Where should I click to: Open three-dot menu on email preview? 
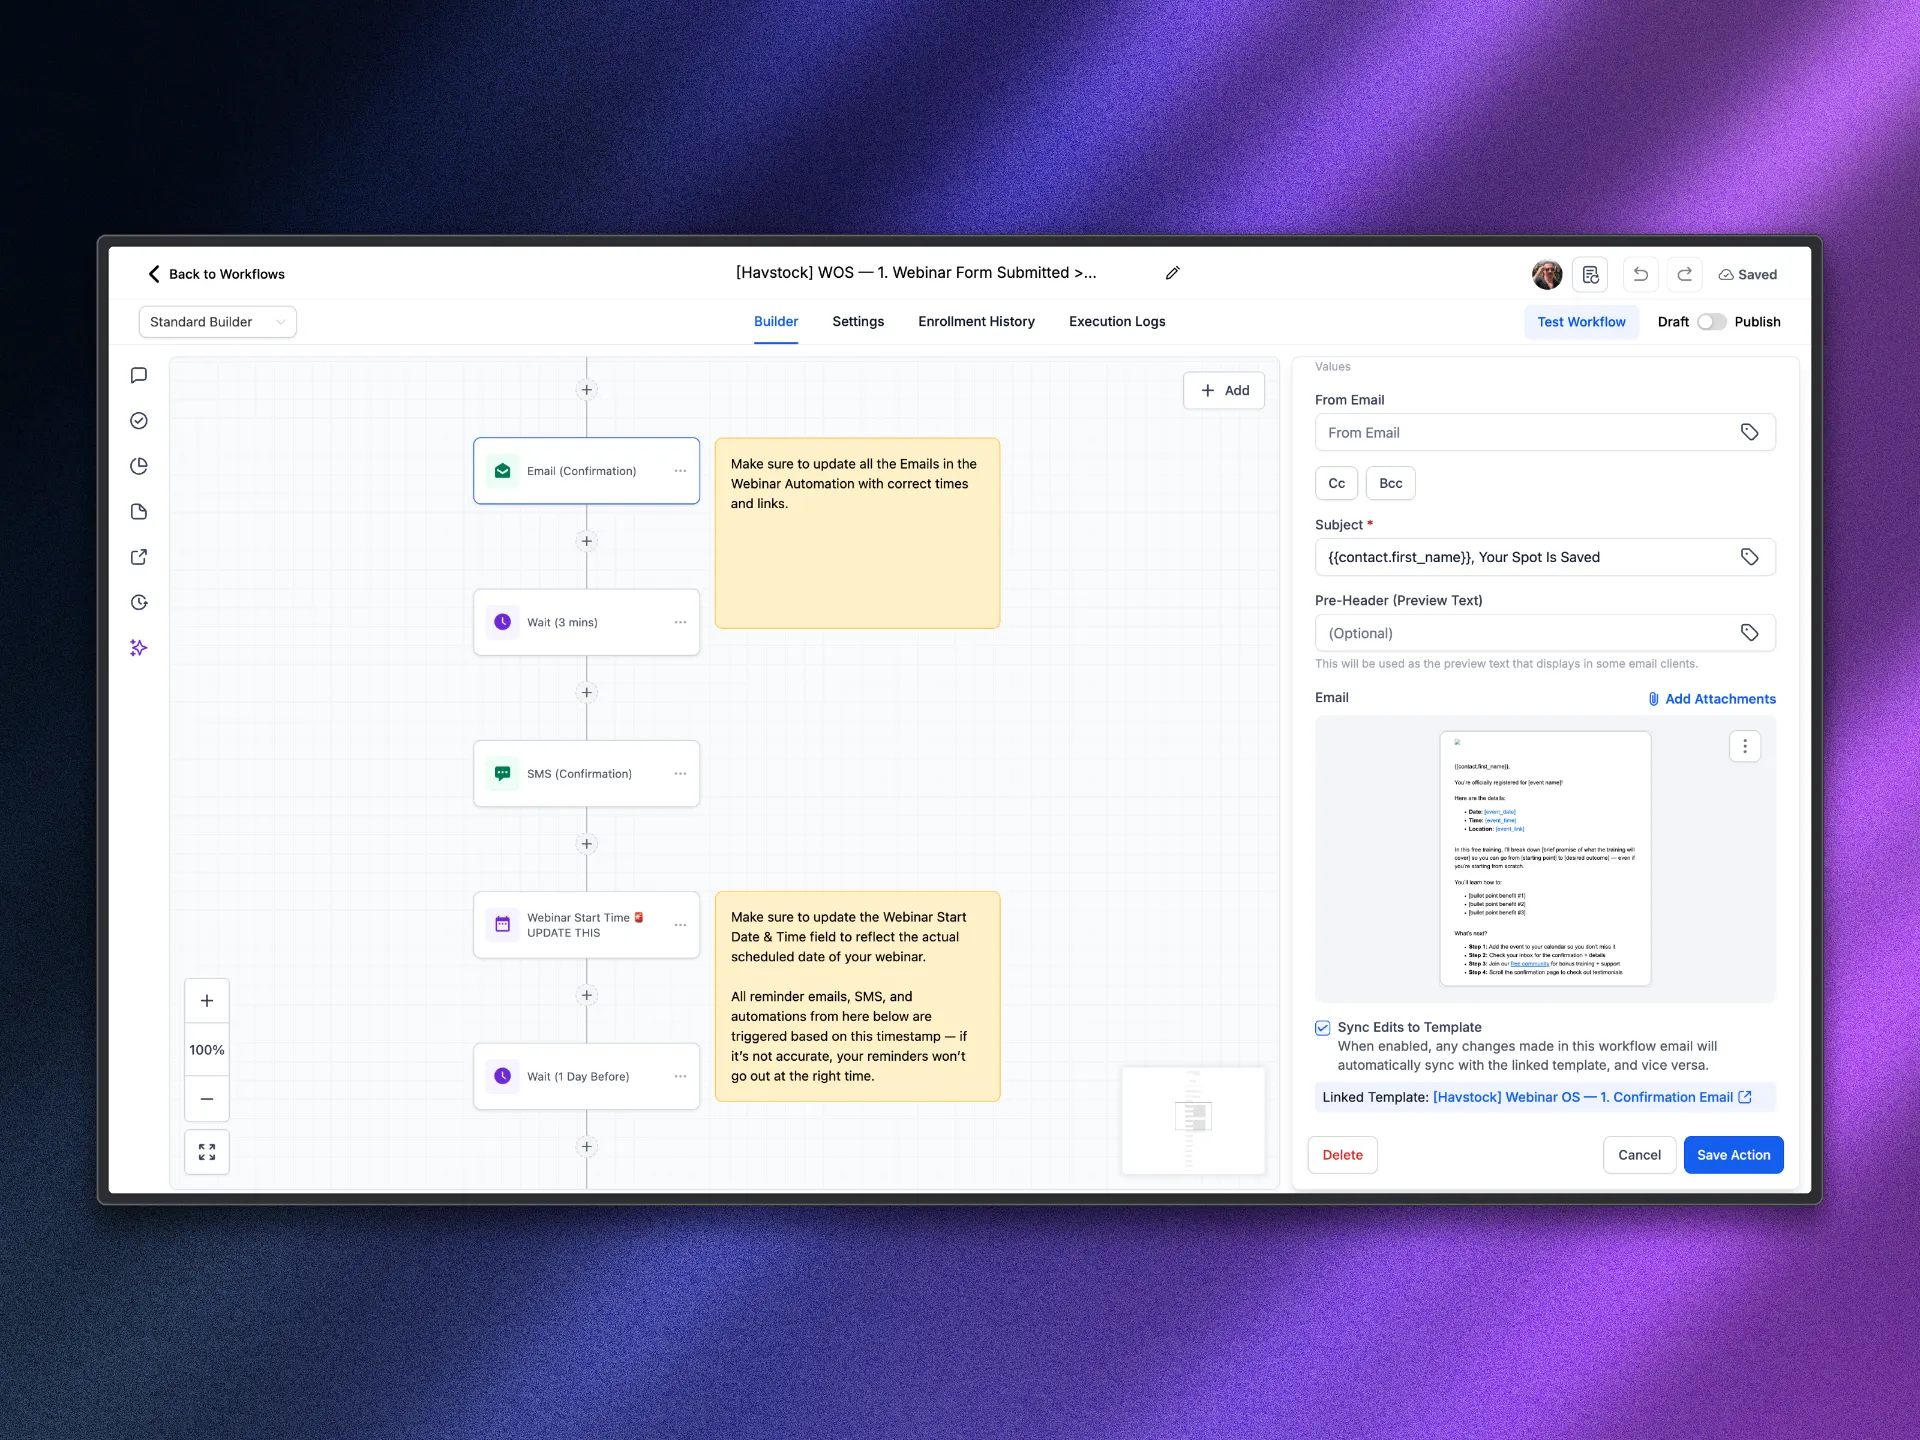pos(1744,746)
